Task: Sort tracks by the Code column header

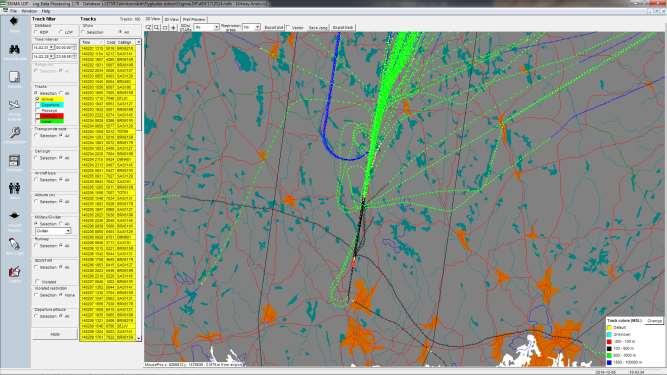Action: [111, 42]
